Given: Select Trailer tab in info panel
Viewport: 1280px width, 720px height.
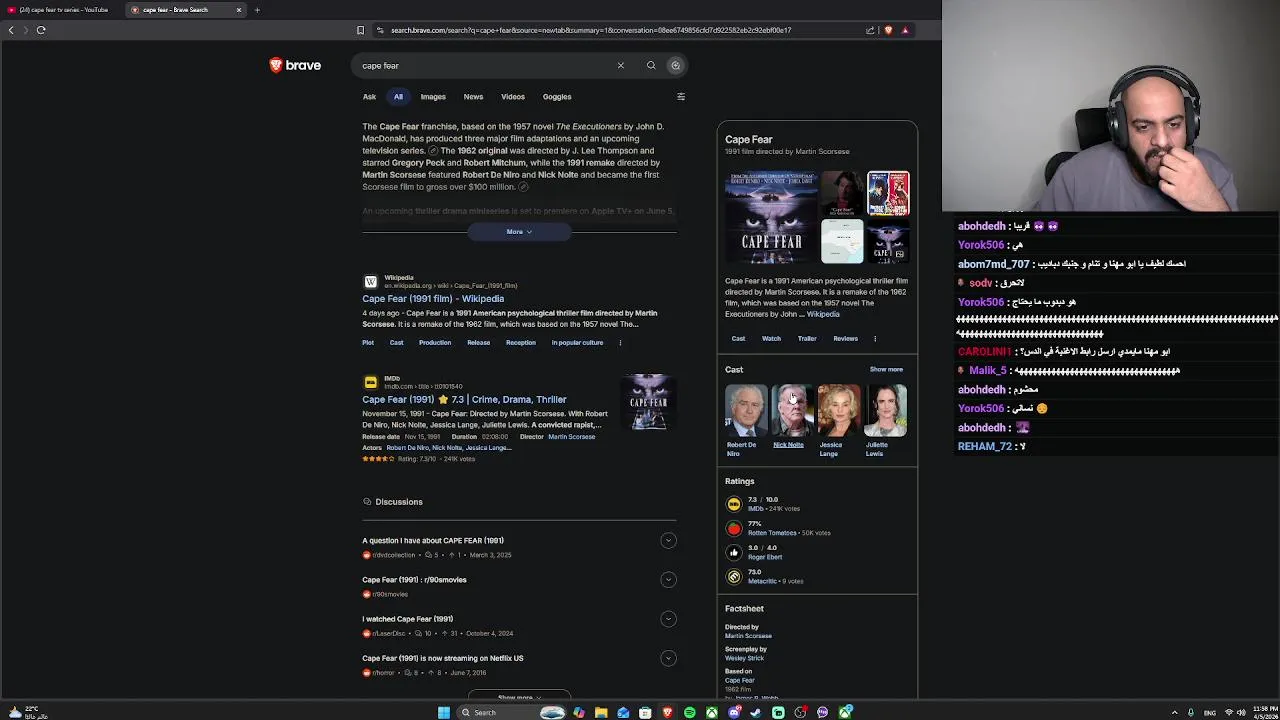Looking at the screenshot, I should click(807, 338).
